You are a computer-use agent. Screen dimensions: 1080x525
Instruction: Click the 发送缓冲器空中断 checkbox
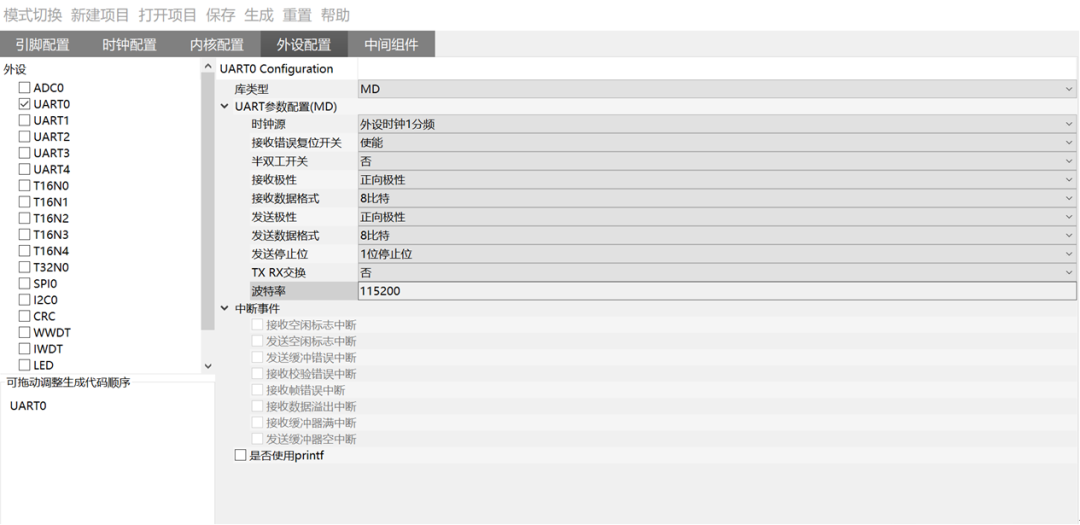coord(257,439)
